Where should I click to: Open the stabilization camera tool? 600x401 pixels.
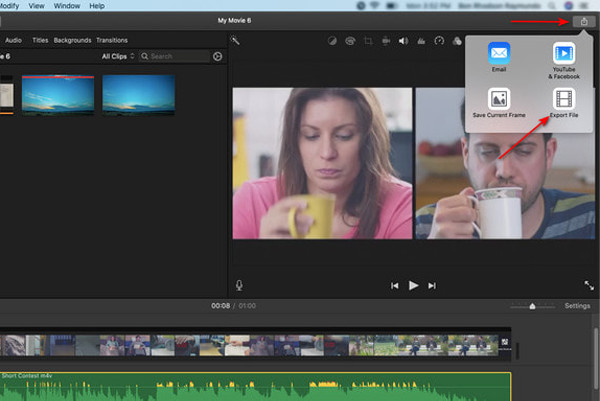(x=386, y=41)
